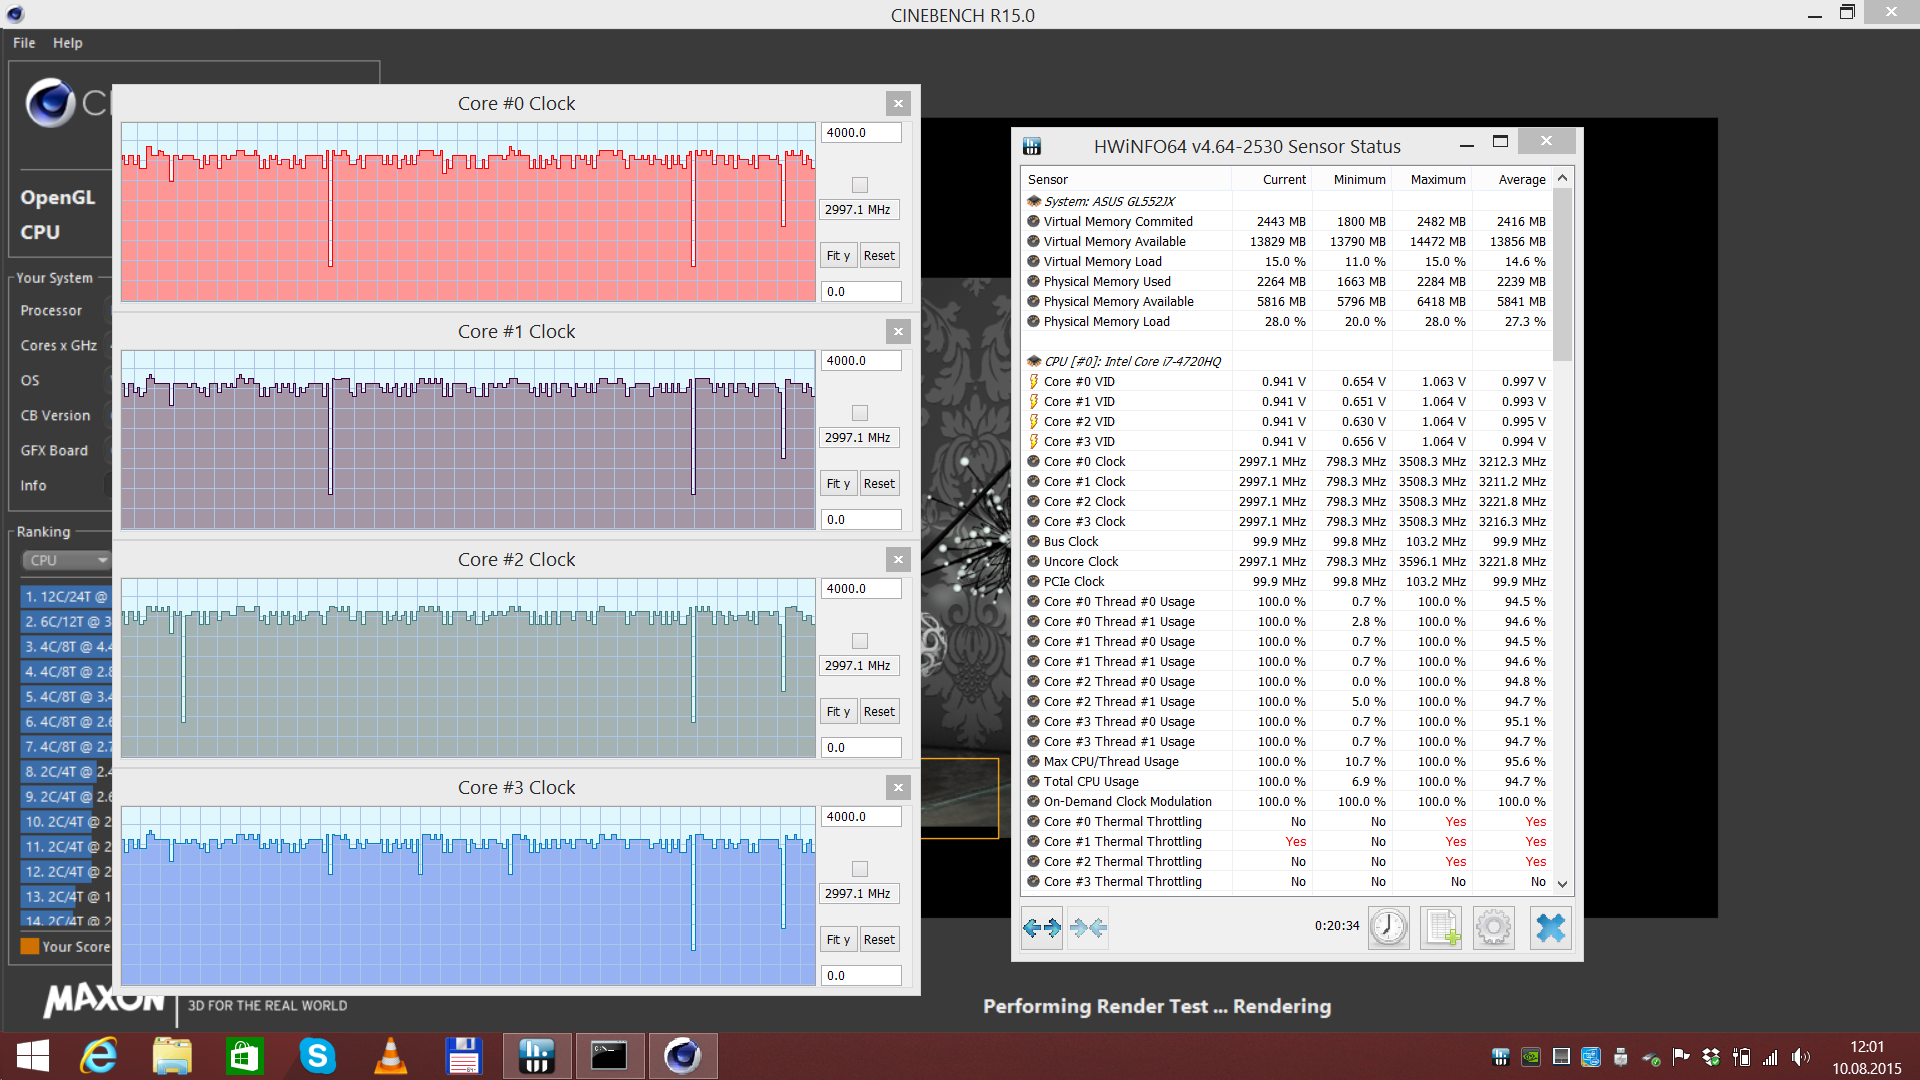Image resolution: width=1920 pixels, height=1080 pixels.
Task: Click the Current column header
Action: (x=1272, y=180)
